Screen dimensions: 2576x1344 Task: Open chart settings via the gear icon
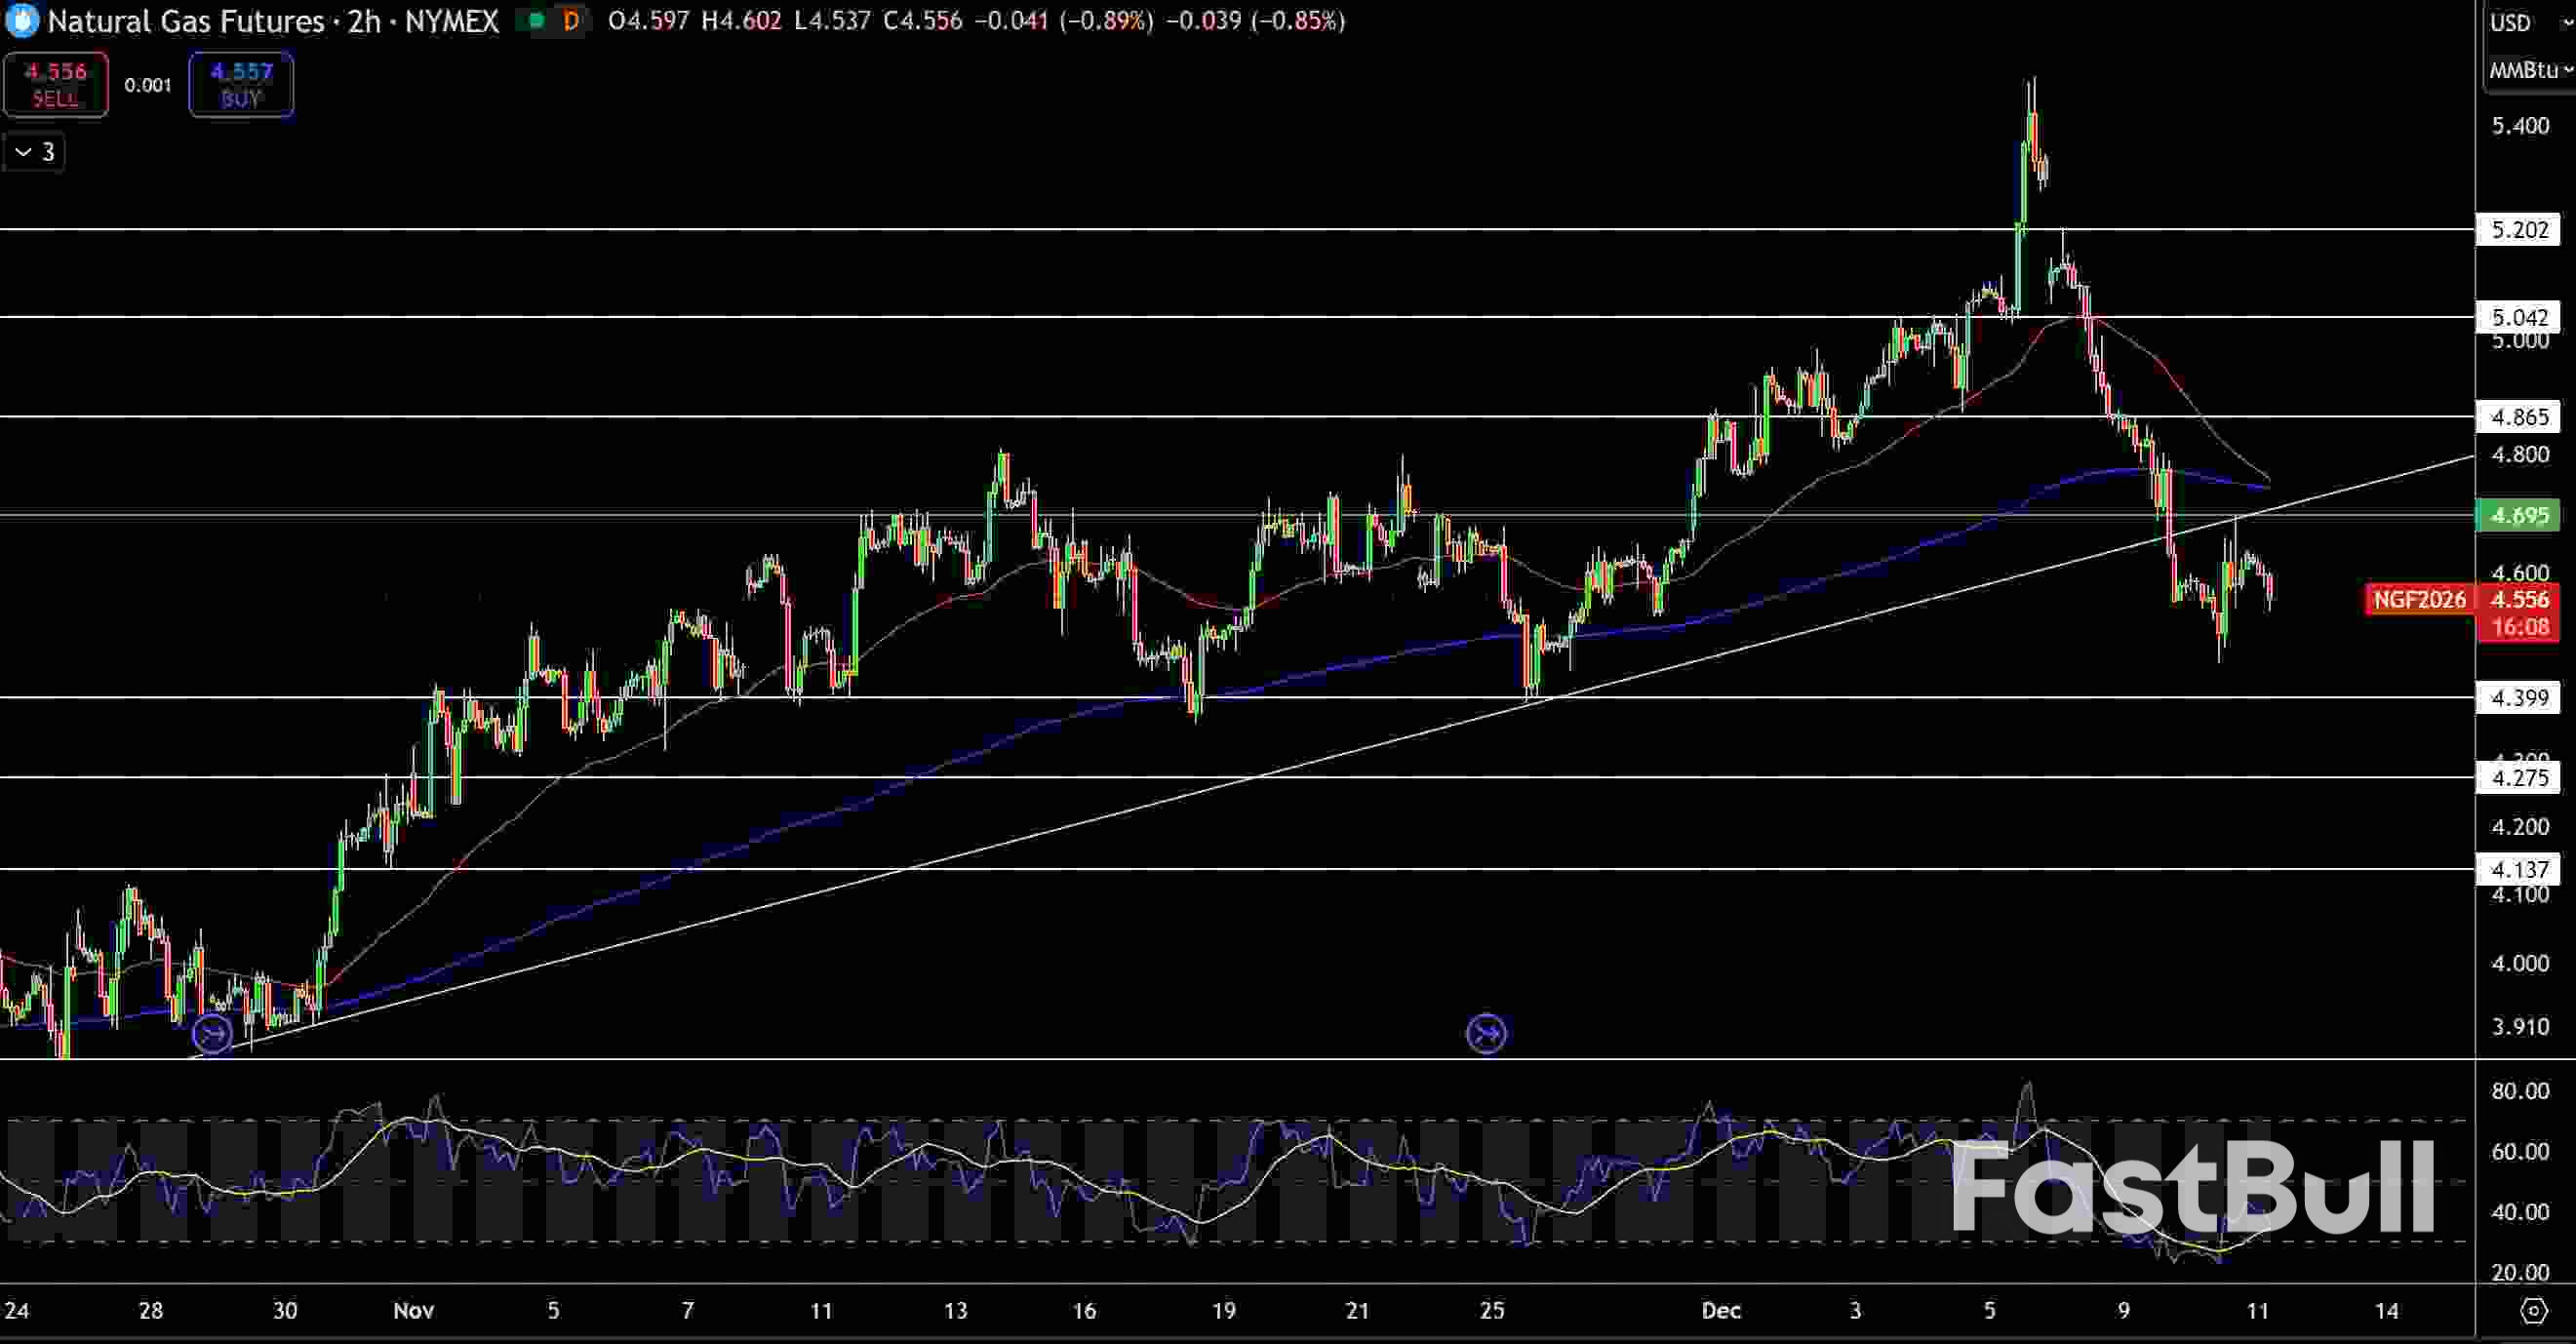pyautogui.click(x=2537, y=1310)
